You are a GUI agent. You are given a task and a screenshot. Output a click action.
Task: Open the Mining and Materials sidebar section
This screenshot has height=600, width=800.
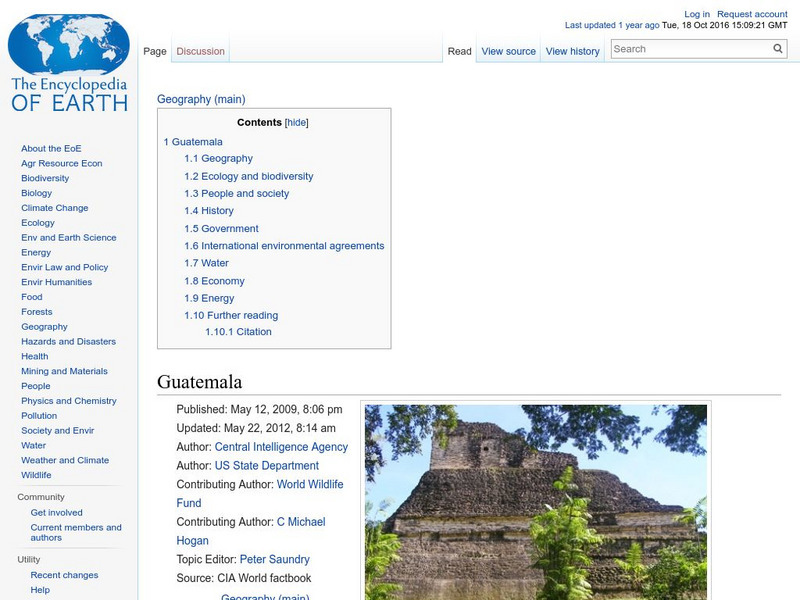click(x=63, y=370)
